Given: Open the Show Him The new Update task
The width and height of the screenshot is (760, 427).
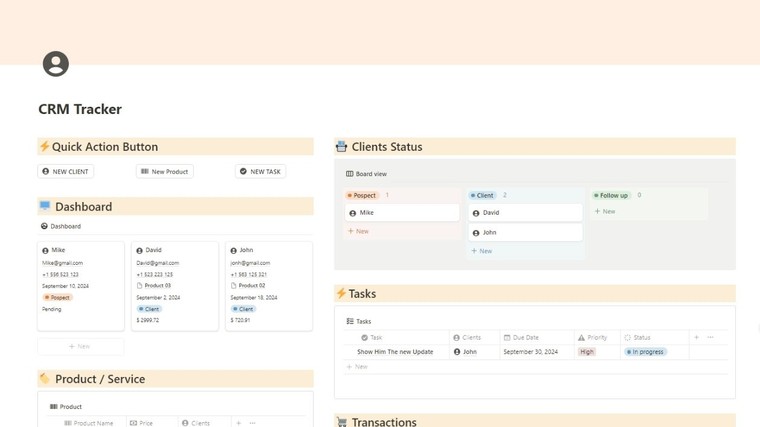Looking at the screenshot, I should click(395, 352).
